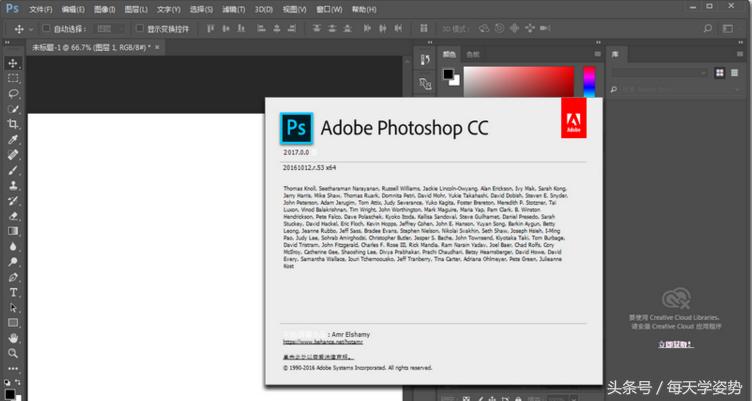This screenshot has height=401, width=752.
Task: Select the Quick Selection tool
Action: point(13,109)
